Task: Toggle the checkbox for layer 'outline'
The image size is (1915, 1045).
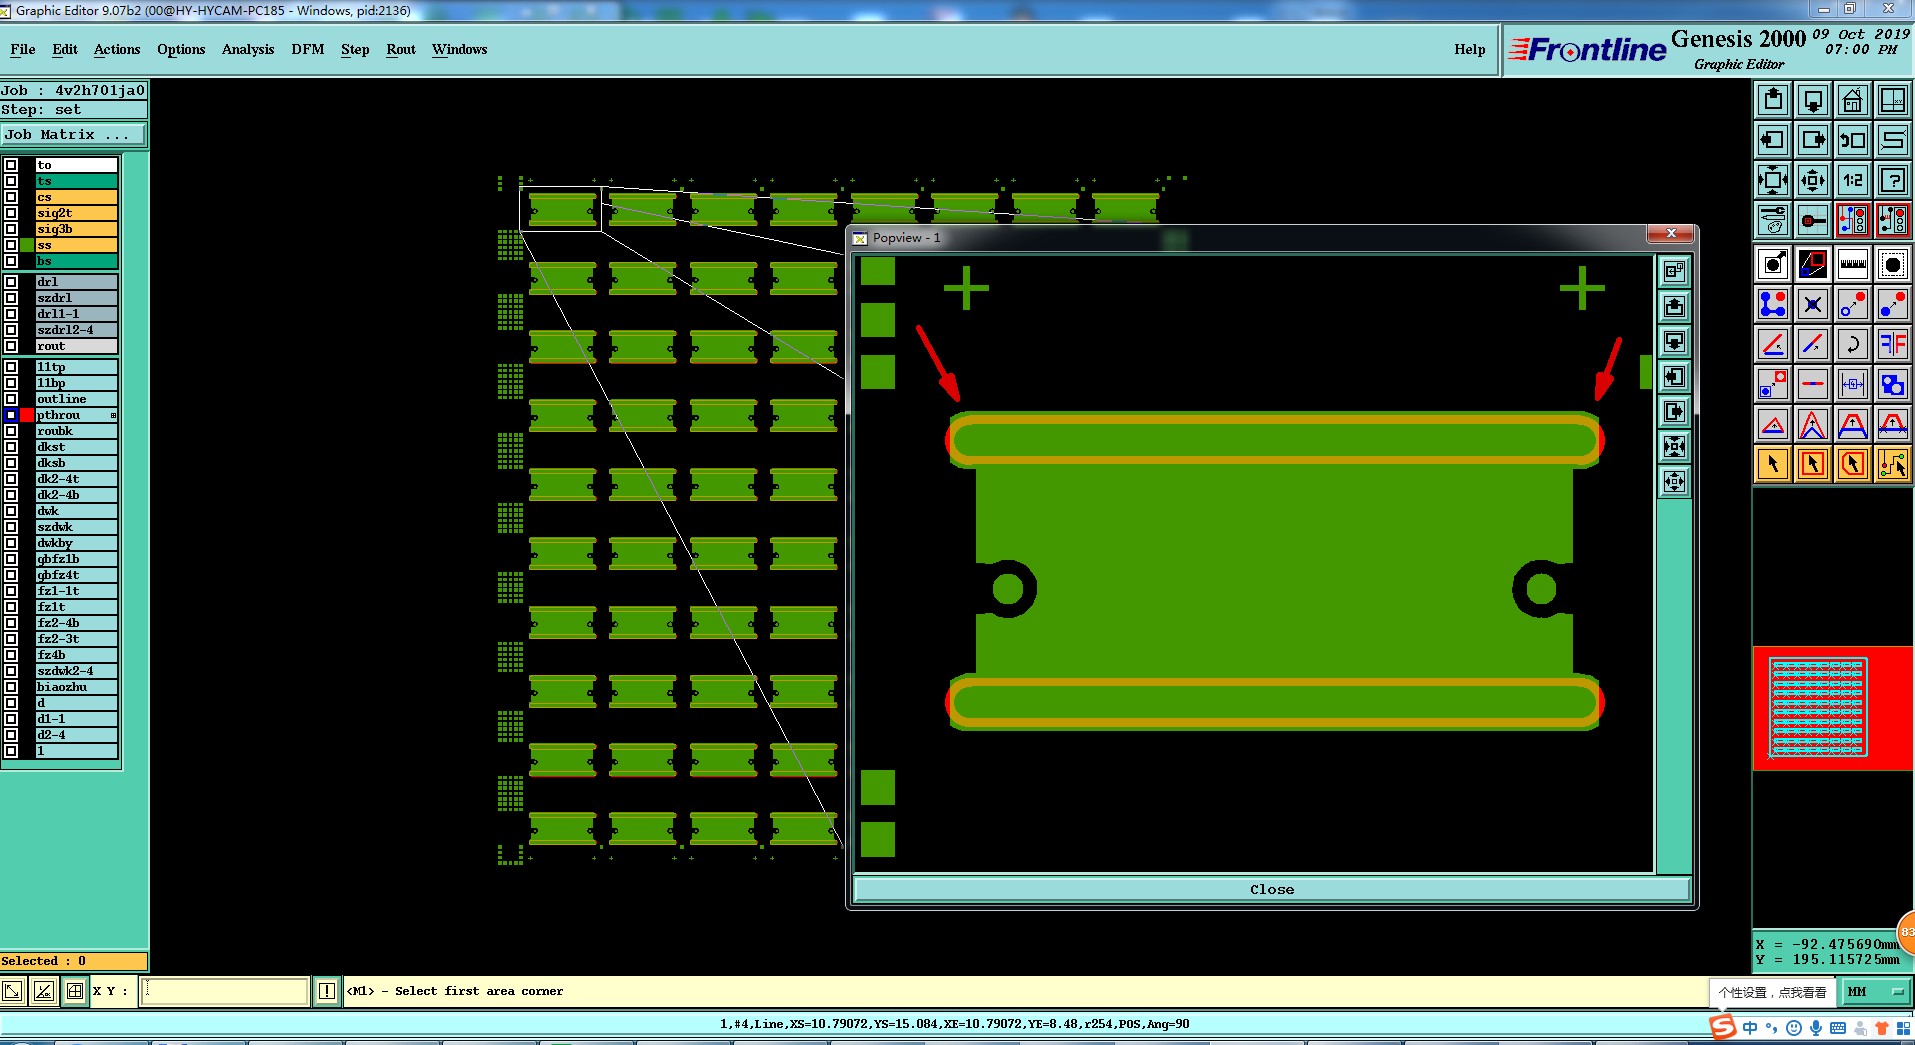Action: pyautogui.click(x=11, y=399)
